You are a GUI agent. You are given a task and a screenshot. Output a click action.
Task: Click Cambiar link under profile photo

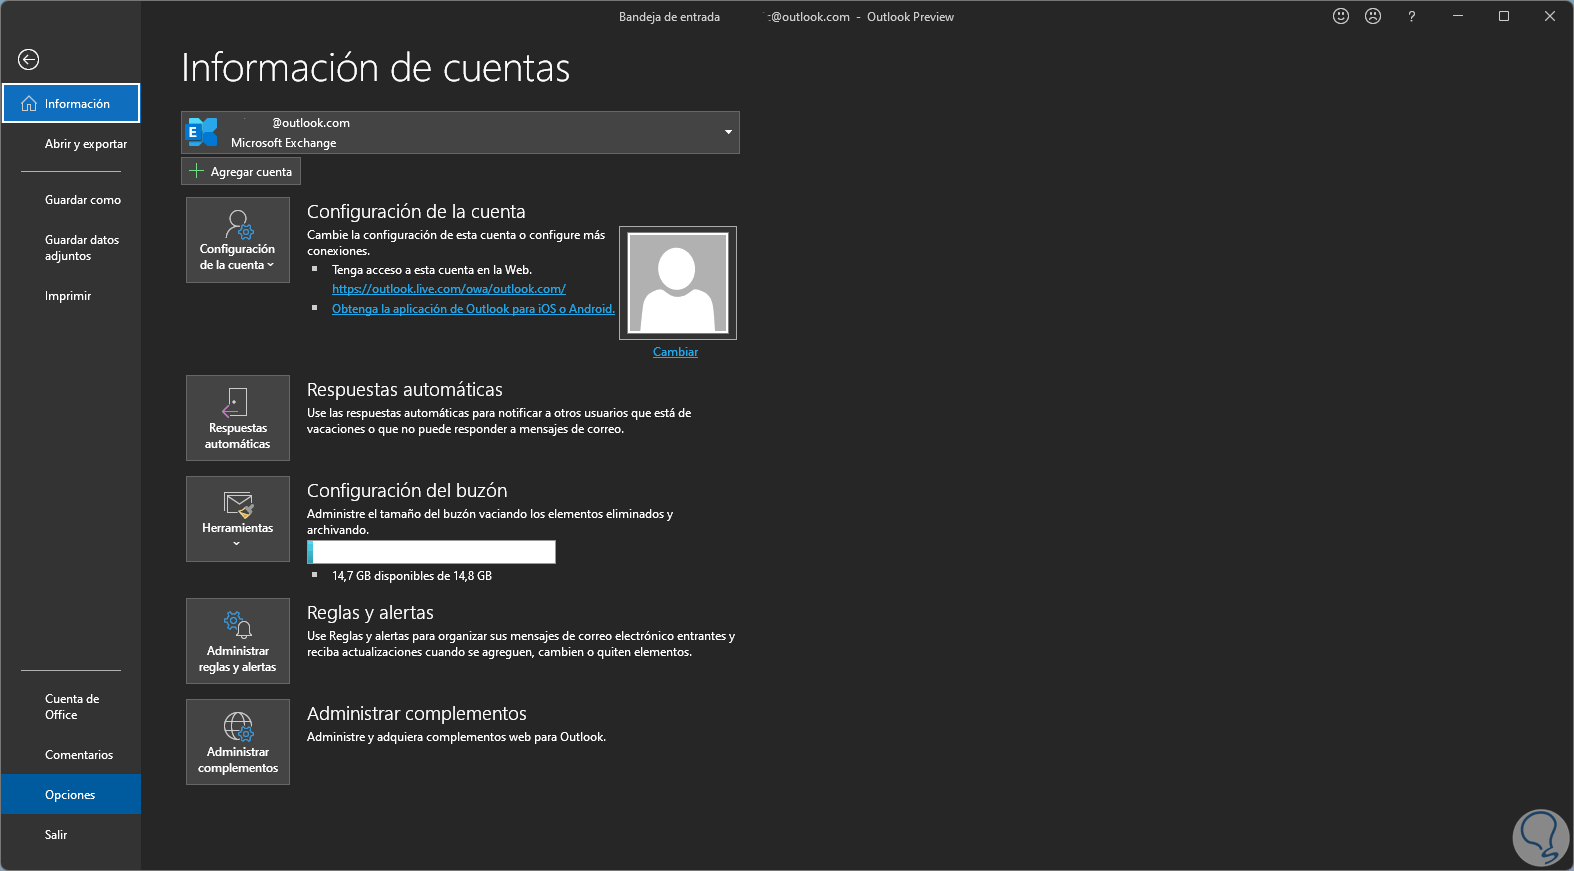pyautogui.click(x=675, y=352)
